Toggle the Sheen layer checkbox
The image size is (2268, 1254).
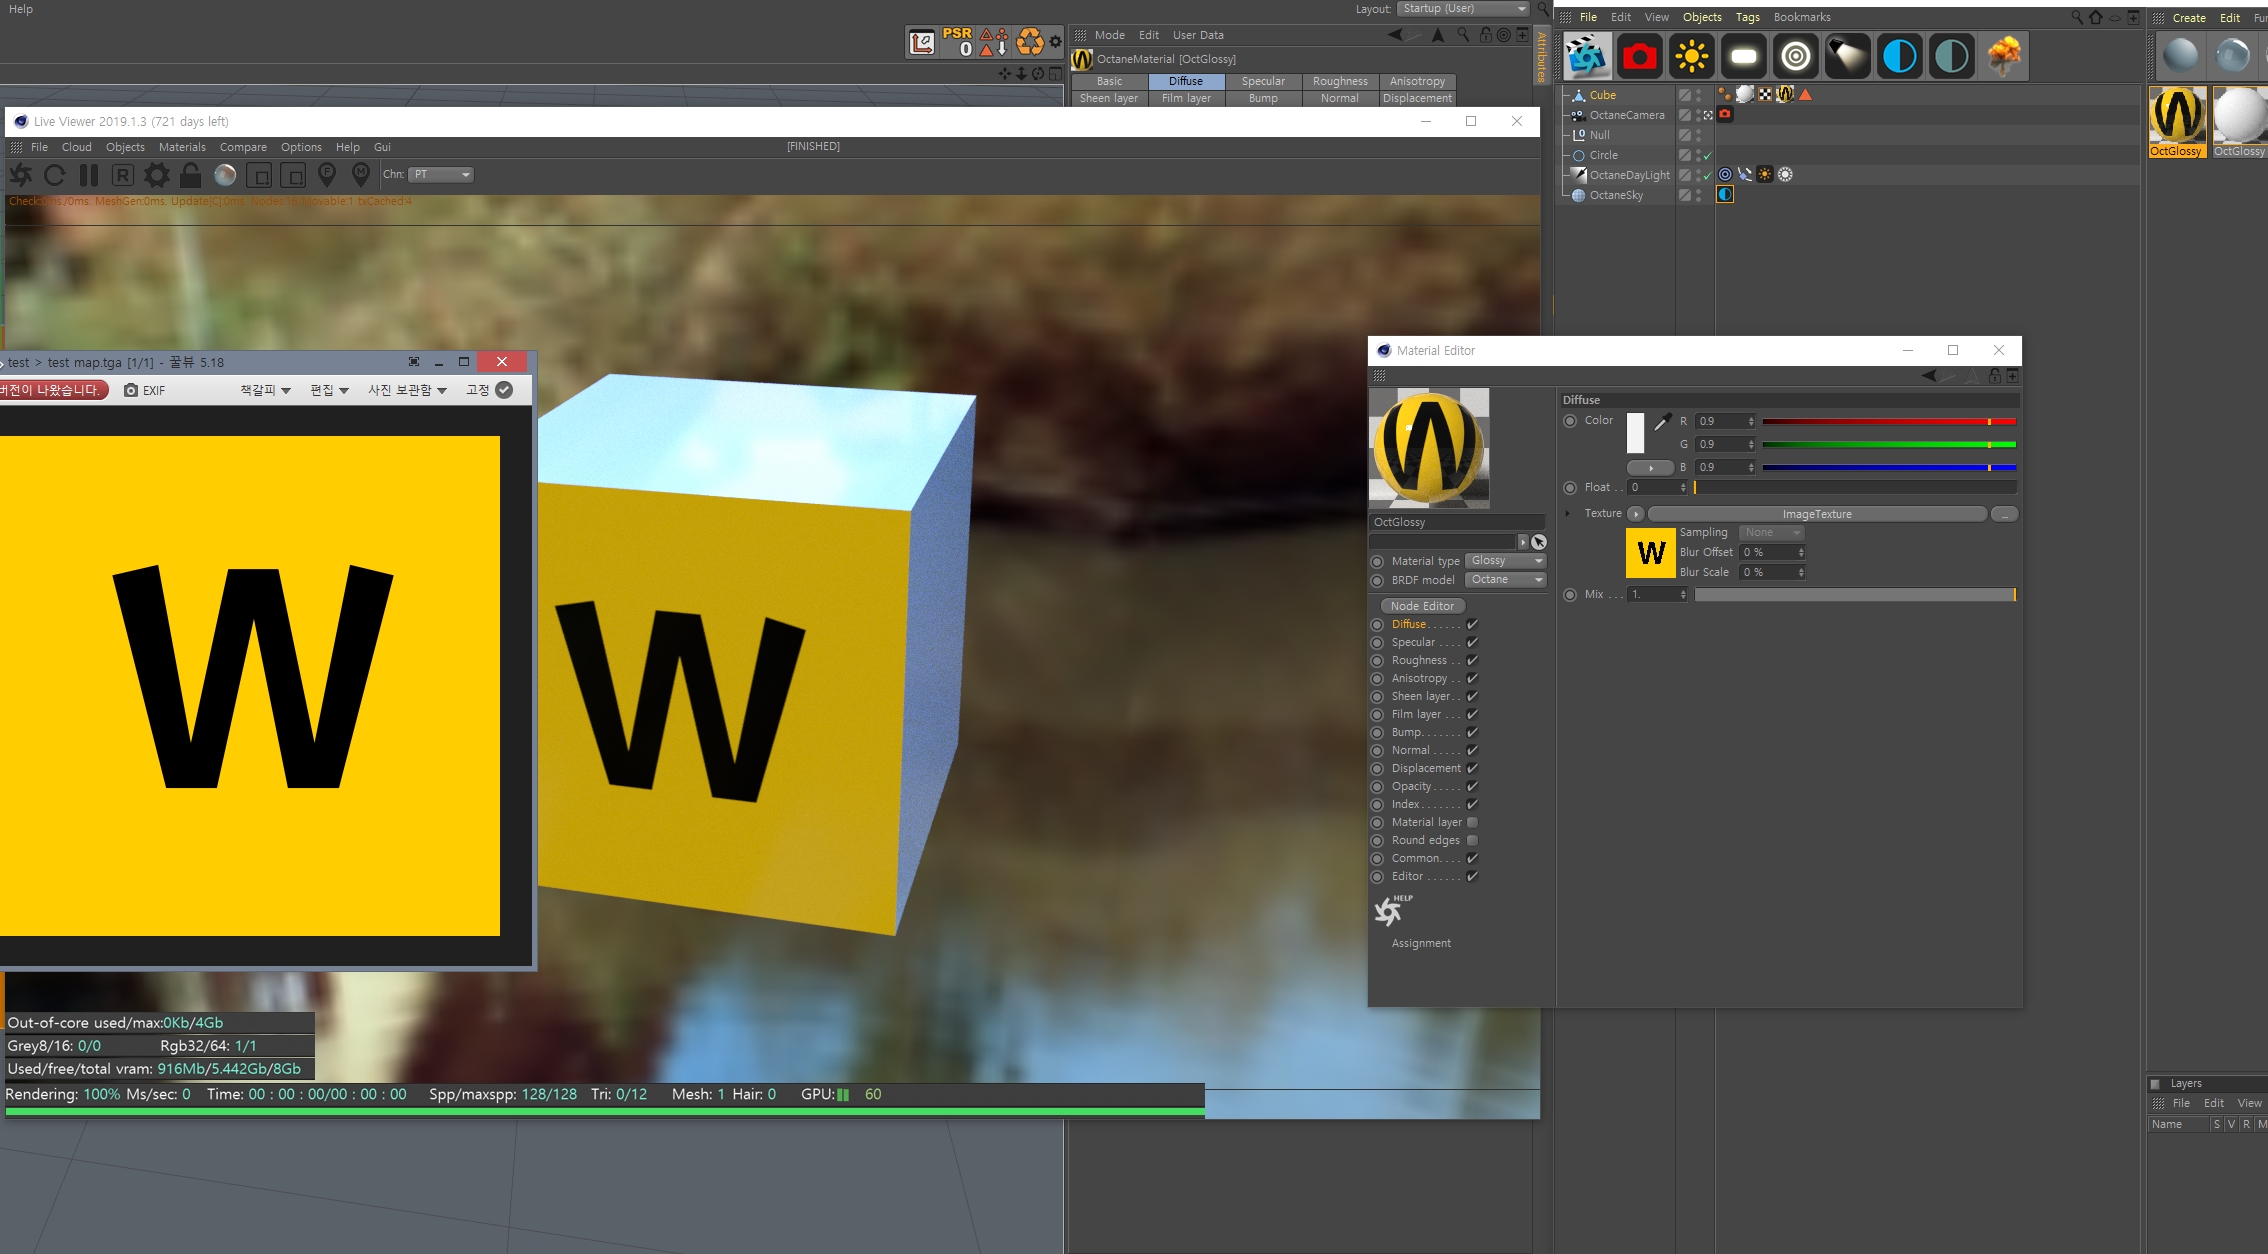click(x=1472, y=696)
